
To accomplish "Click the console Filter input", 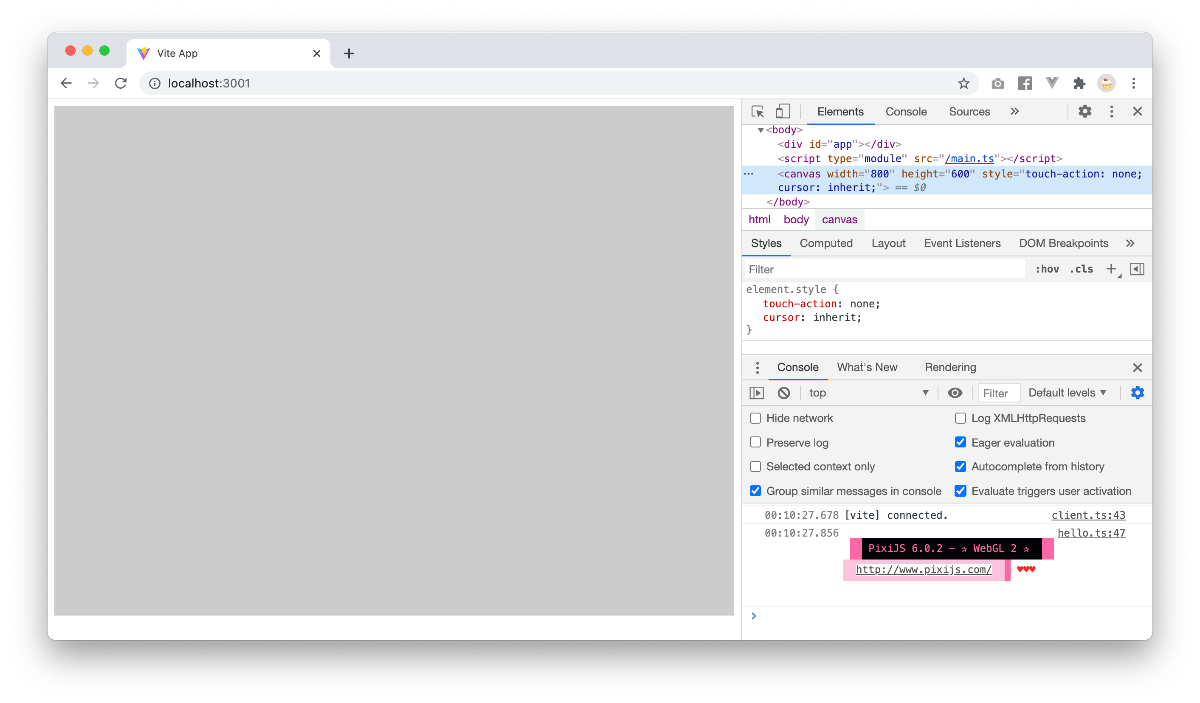I will (999, 393).
